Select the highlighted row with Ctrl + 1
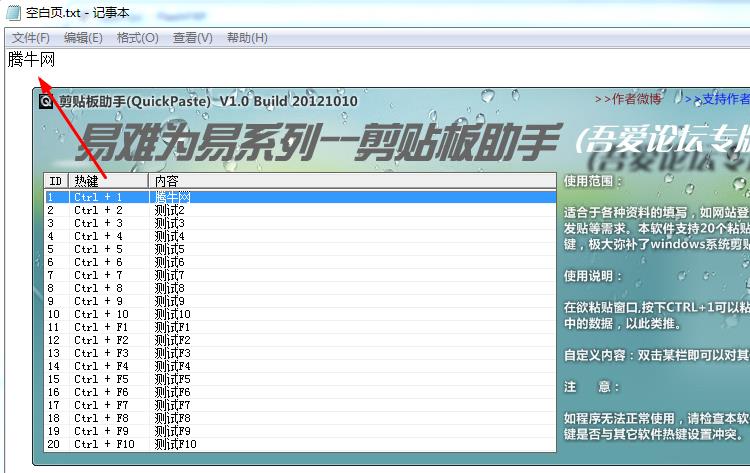Screen dimensions: 750x473 click(x=300, y=197)
